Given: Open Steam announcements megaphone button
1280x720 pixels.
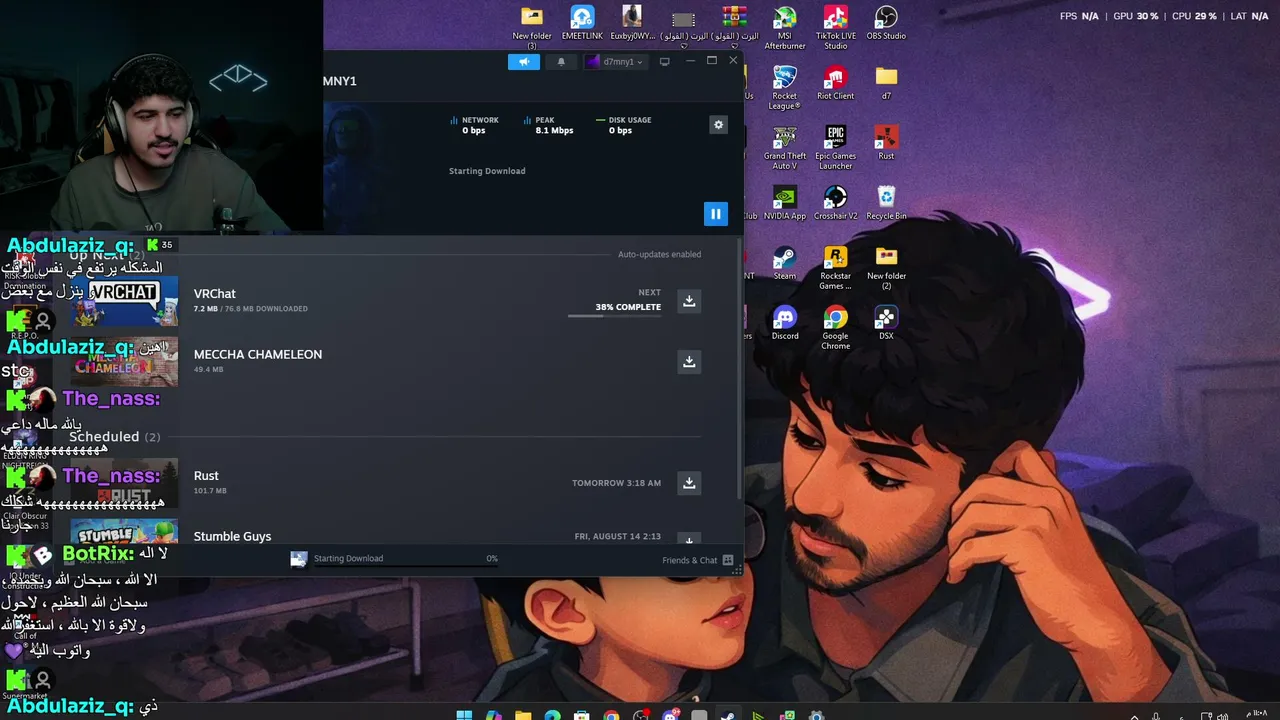Looking at the screenshot, I should (x=523, y=62).
